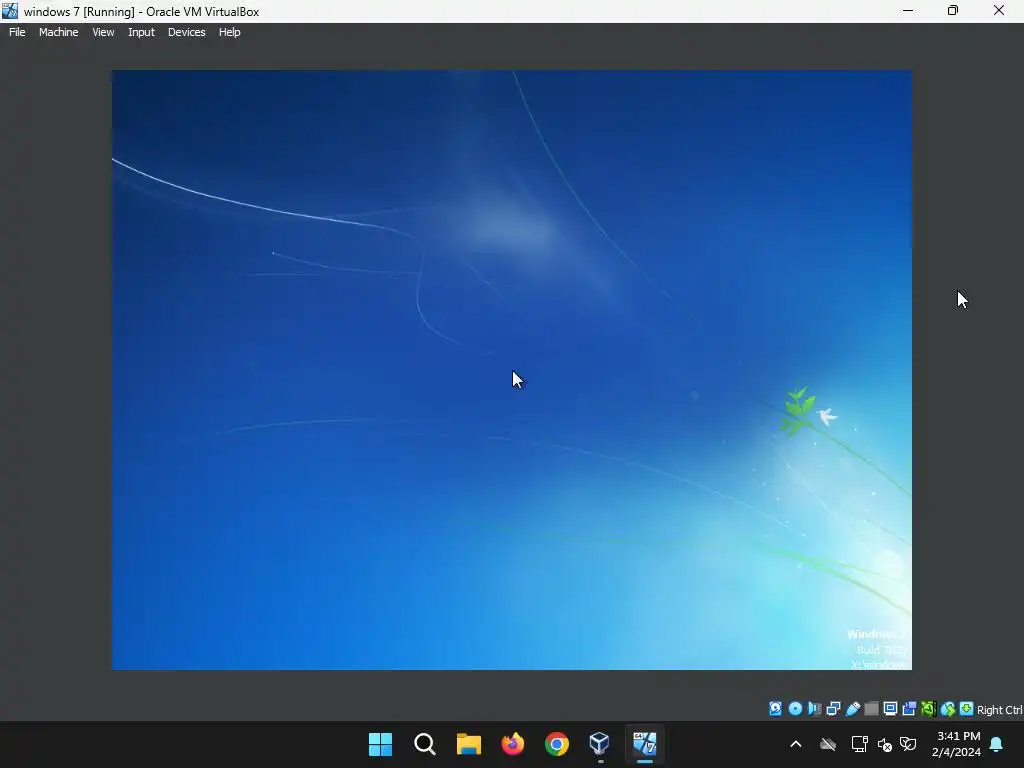The width and height of the screenshot is (1024, 768).
Task: Click the VirtualBox icon in title bar
Action: coord(10,11)
